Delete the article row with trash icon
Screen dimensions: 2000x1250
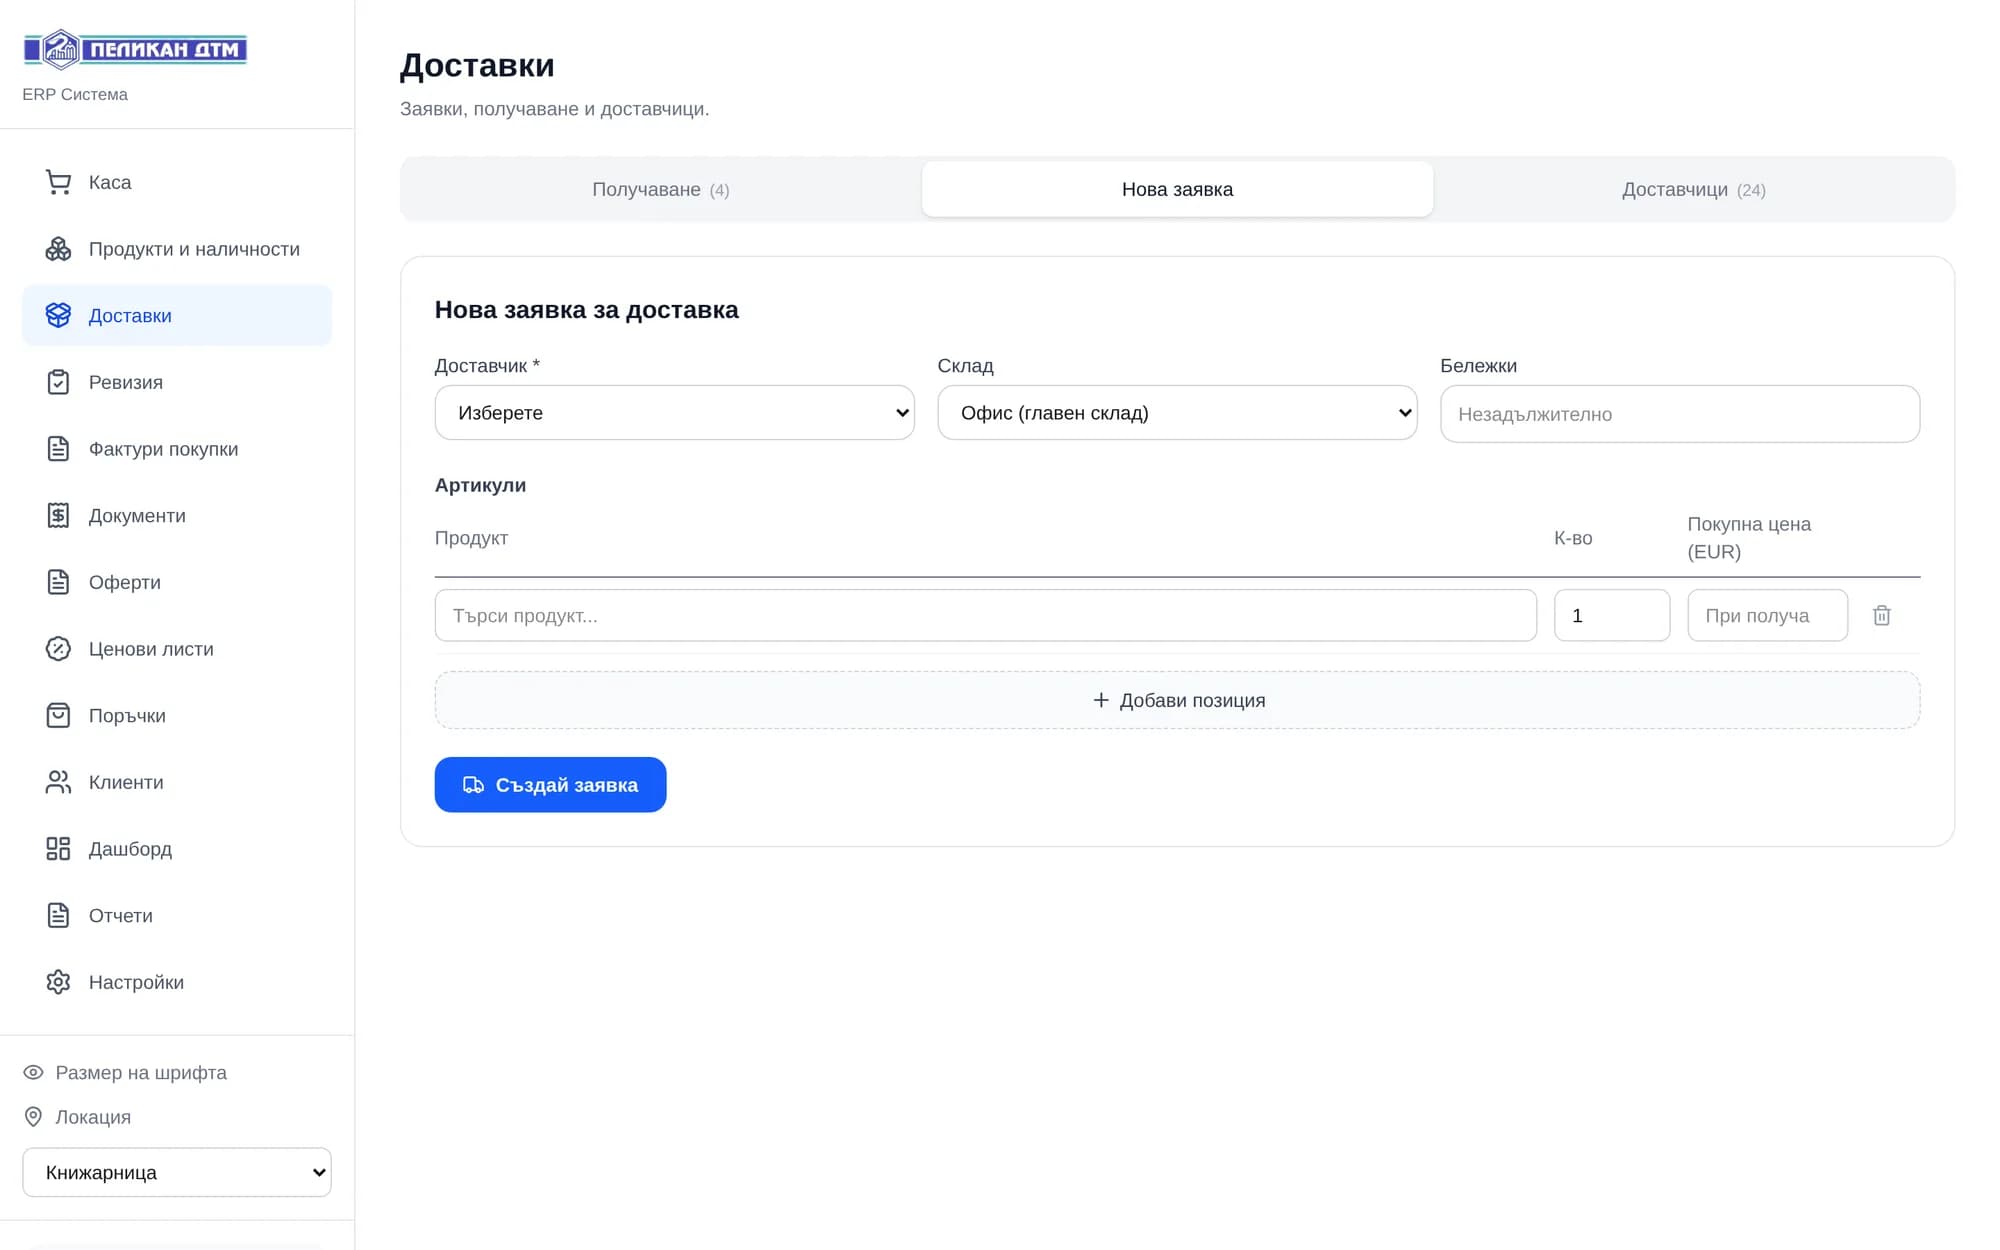click(1882, 616)
